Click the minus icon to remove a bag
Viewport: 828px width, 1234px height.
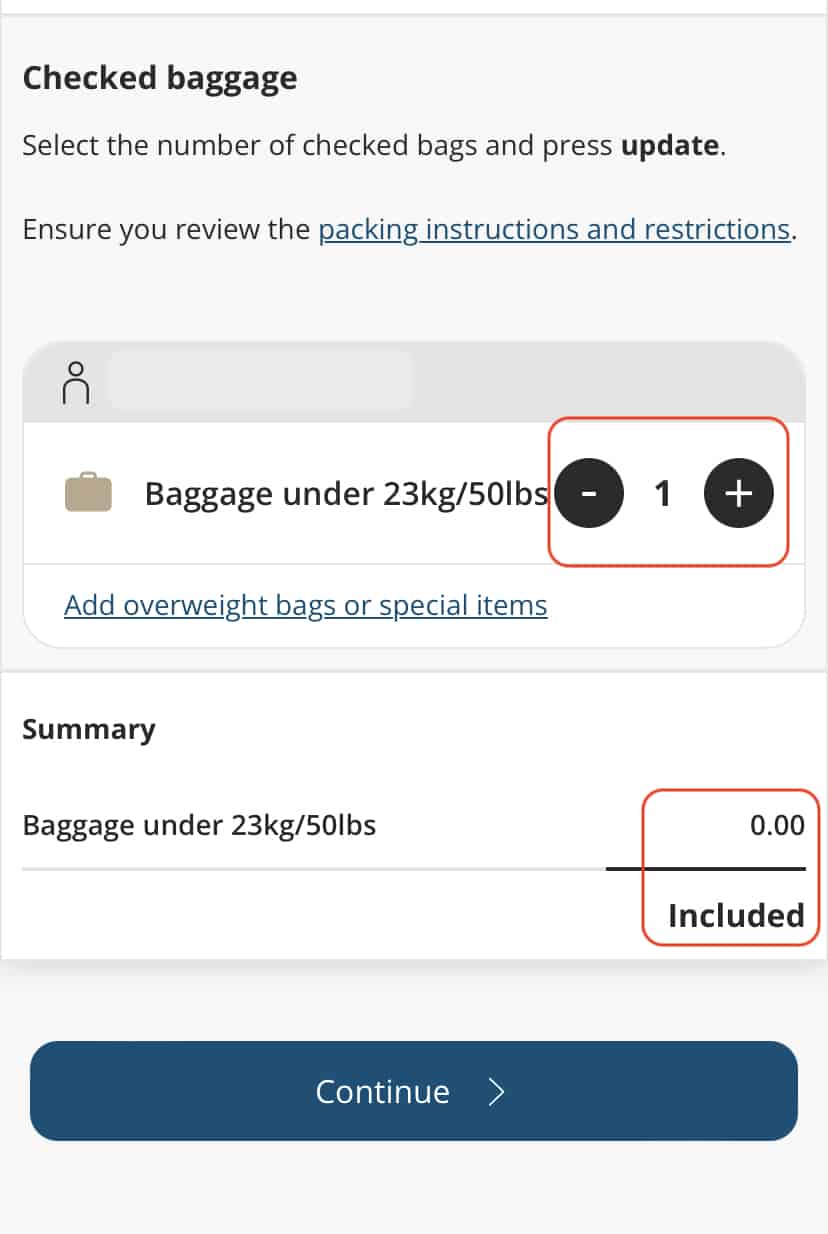(589, 492)
